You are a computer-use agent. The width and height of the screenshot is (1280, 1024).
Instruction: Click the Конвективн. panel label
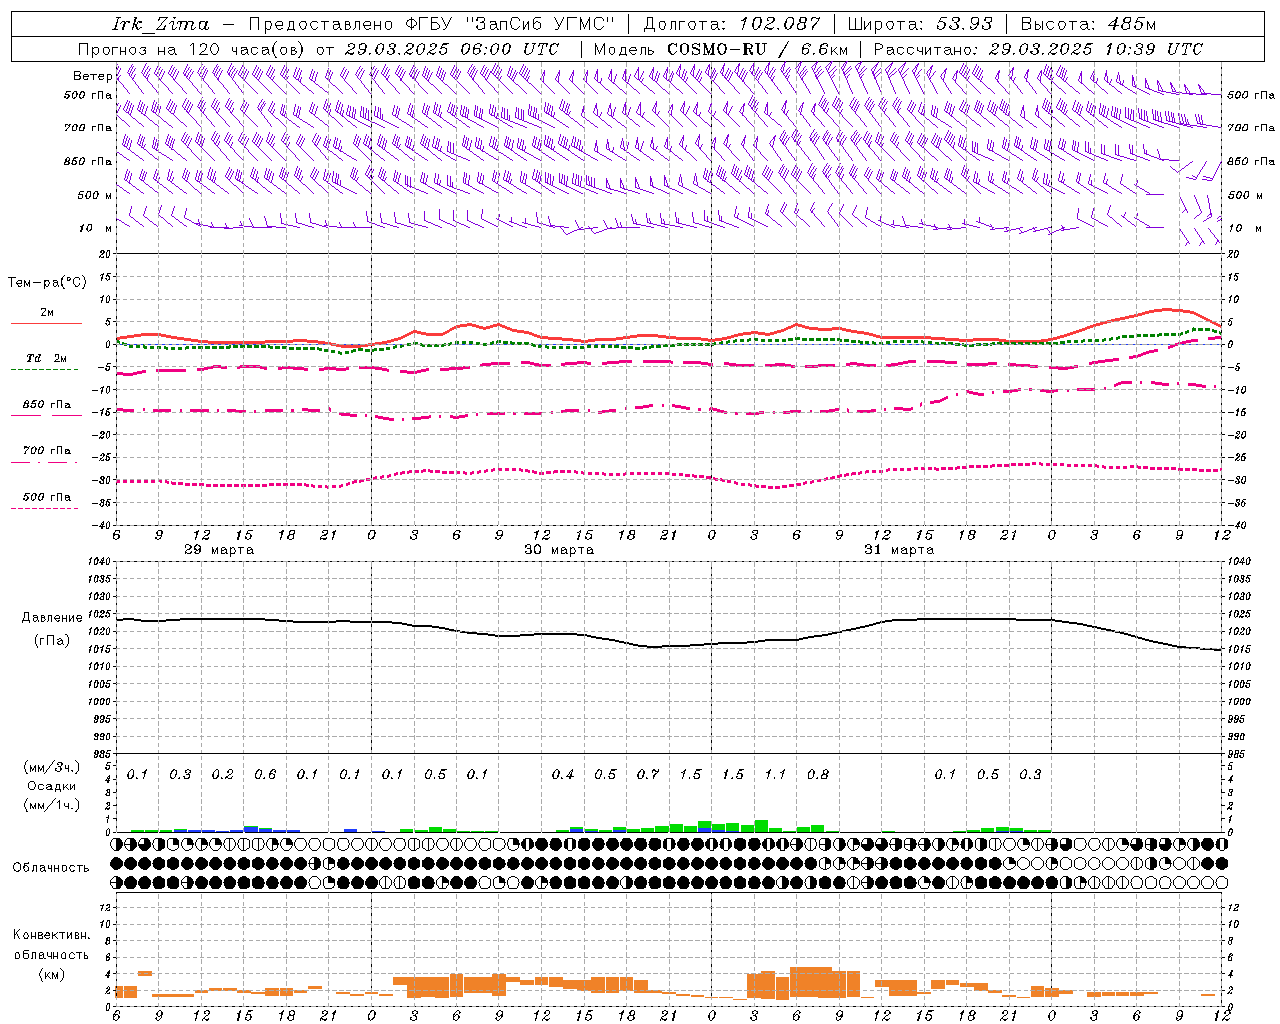click(x=51, y=935)
